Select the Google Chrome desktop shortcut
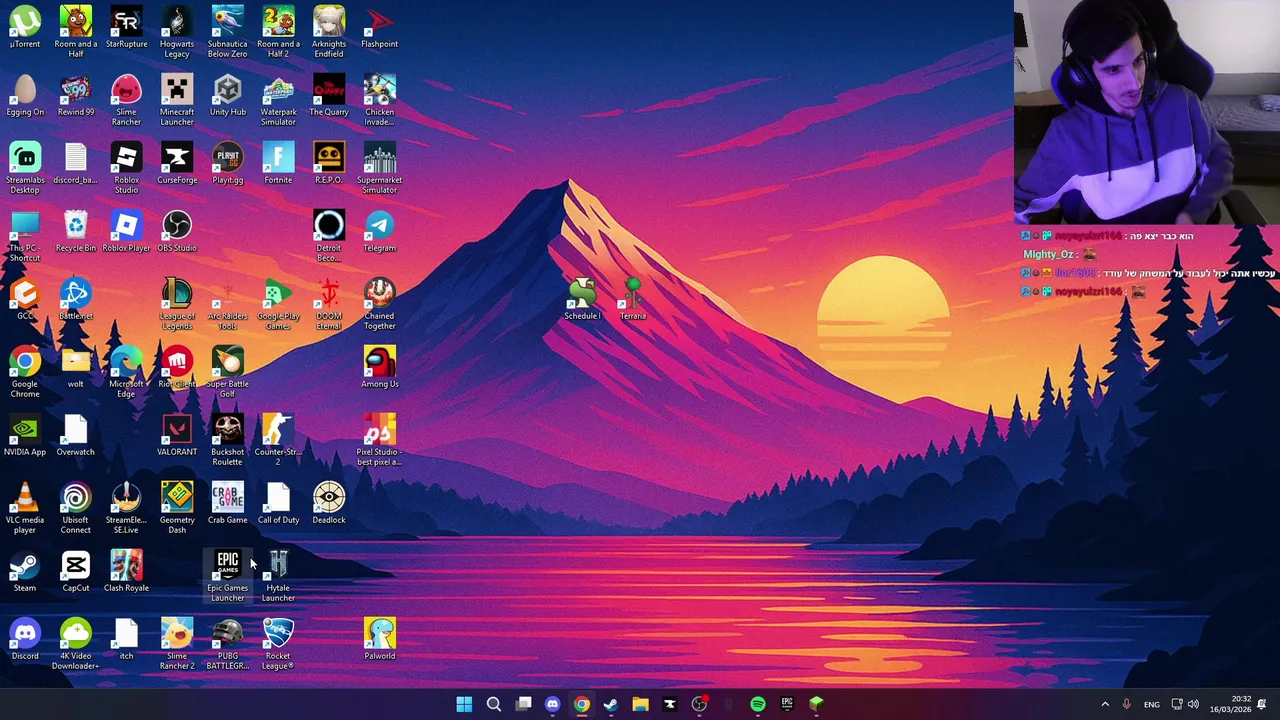 click(25, 372)
